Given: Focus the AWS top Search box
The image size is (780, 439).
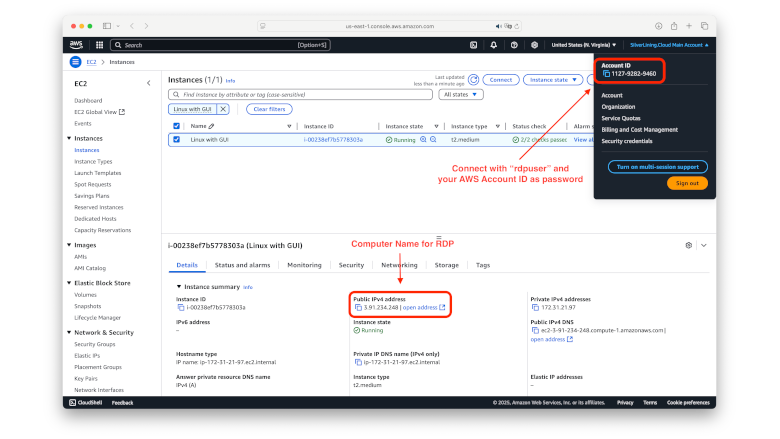Looking at the screenshot, I should (x=220, y=45).
